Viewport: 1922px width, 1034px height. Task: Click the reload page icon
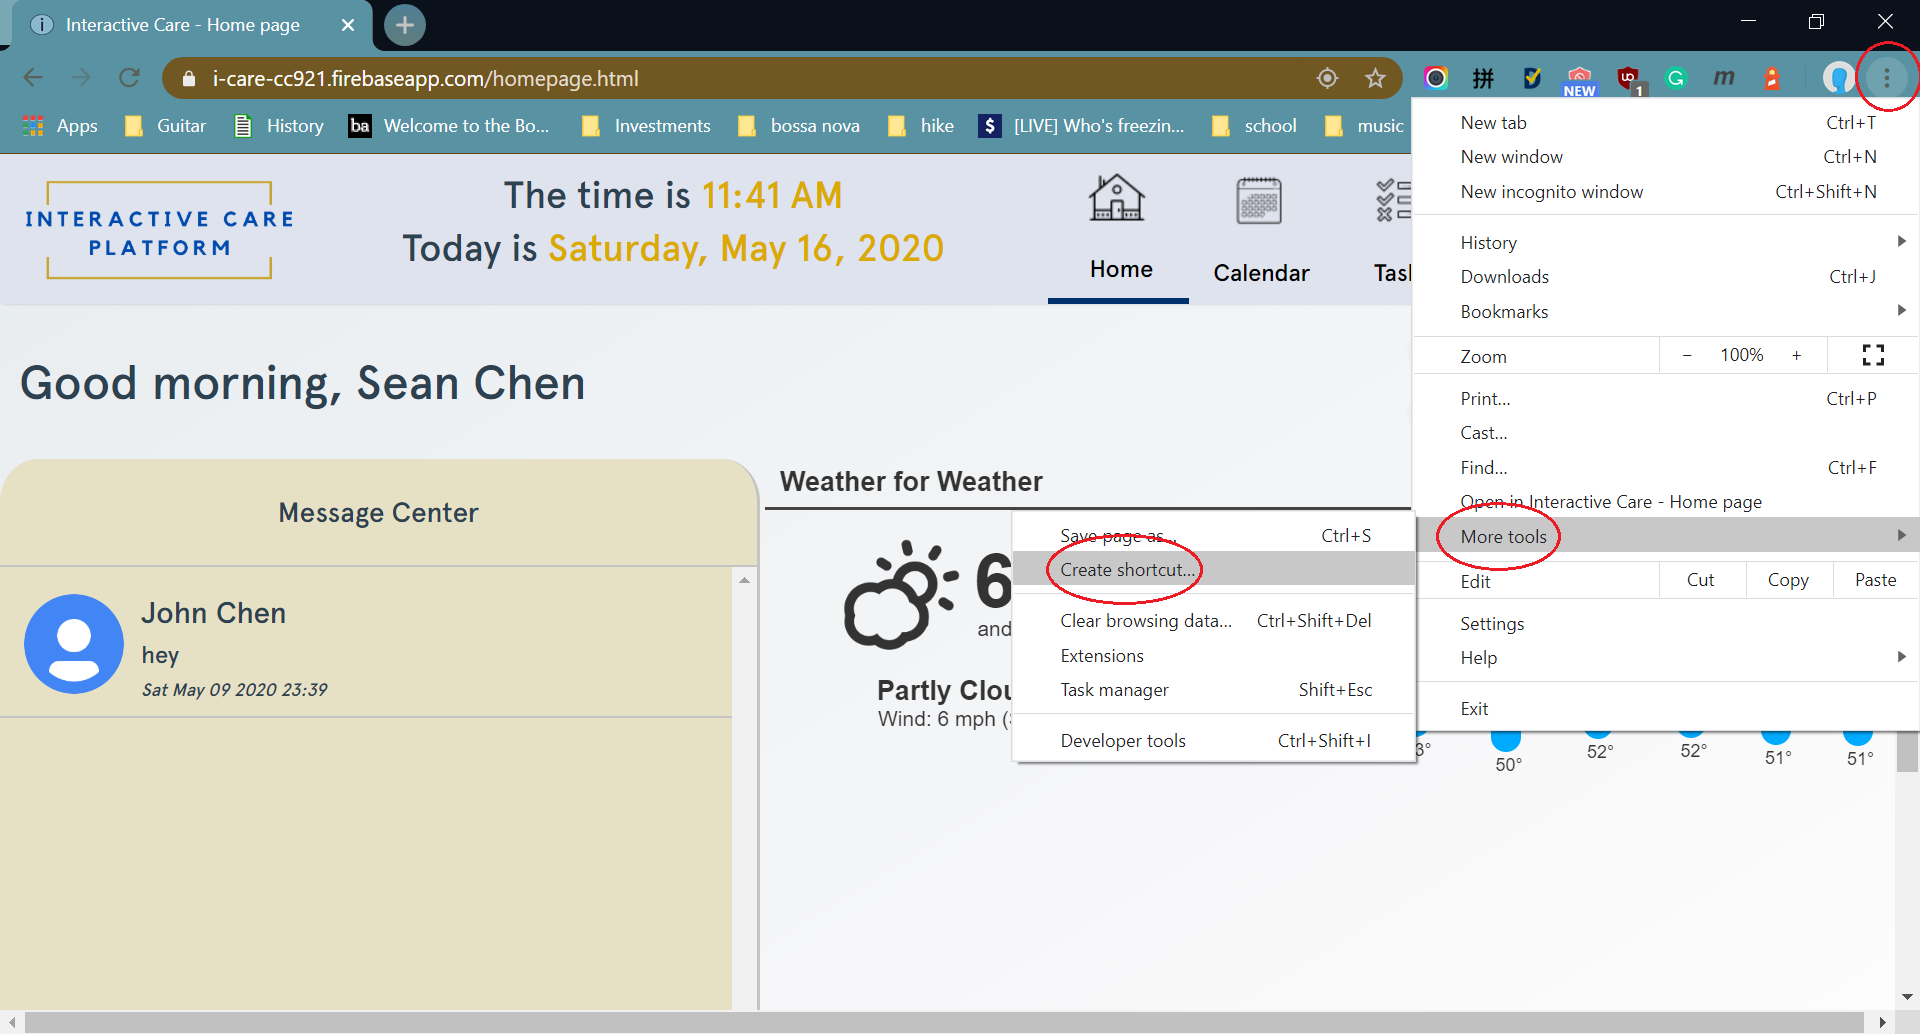pos(129,78)
